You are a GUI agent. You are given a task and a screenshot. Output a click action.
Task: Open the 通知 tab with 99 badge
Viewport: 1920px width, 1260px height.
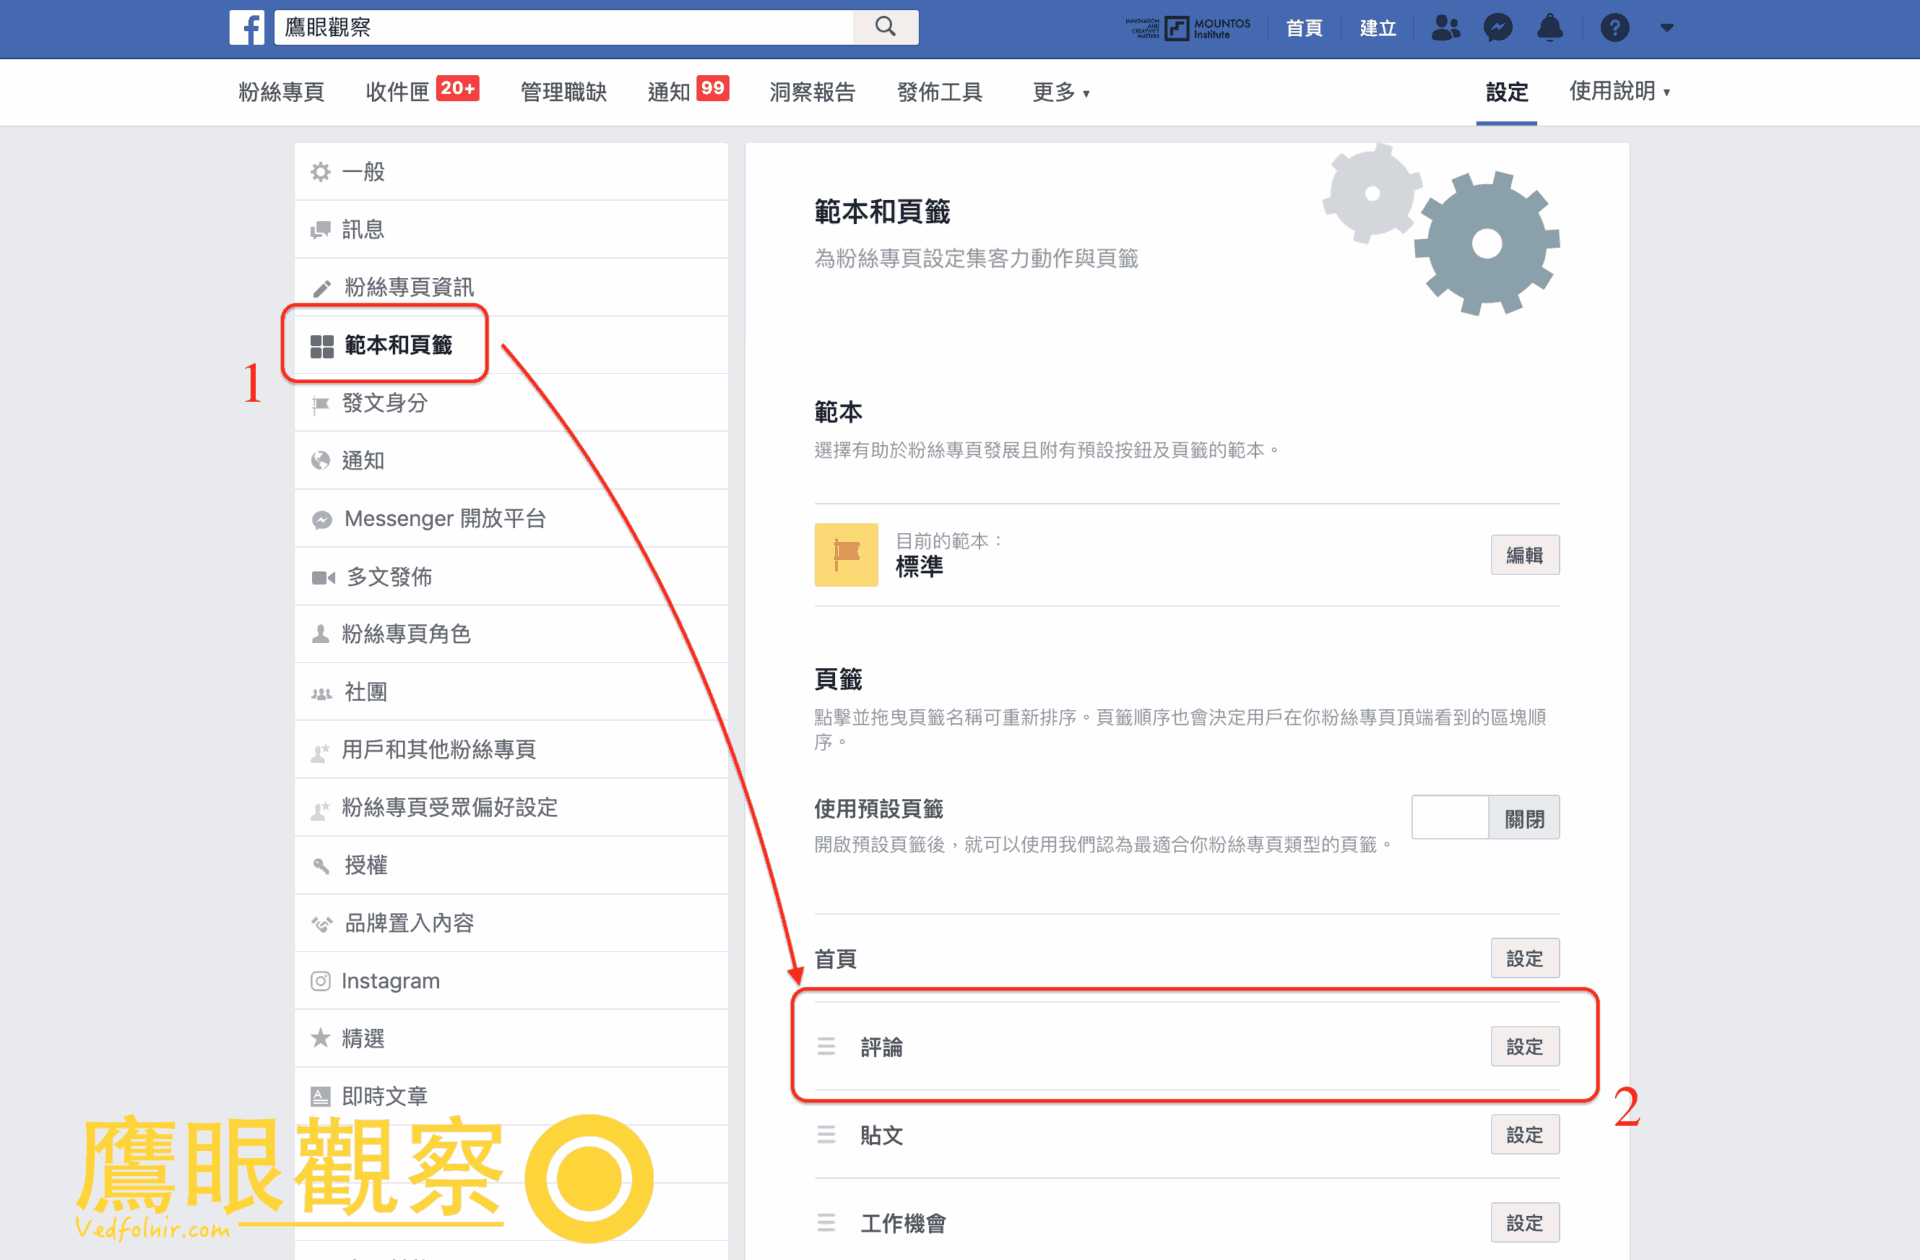687,91
